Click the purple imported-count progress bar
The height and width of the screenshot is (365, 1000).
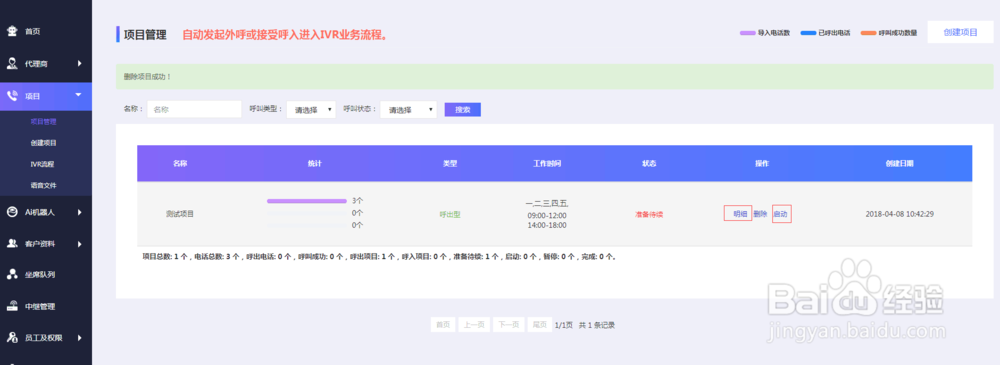point(307,201)
